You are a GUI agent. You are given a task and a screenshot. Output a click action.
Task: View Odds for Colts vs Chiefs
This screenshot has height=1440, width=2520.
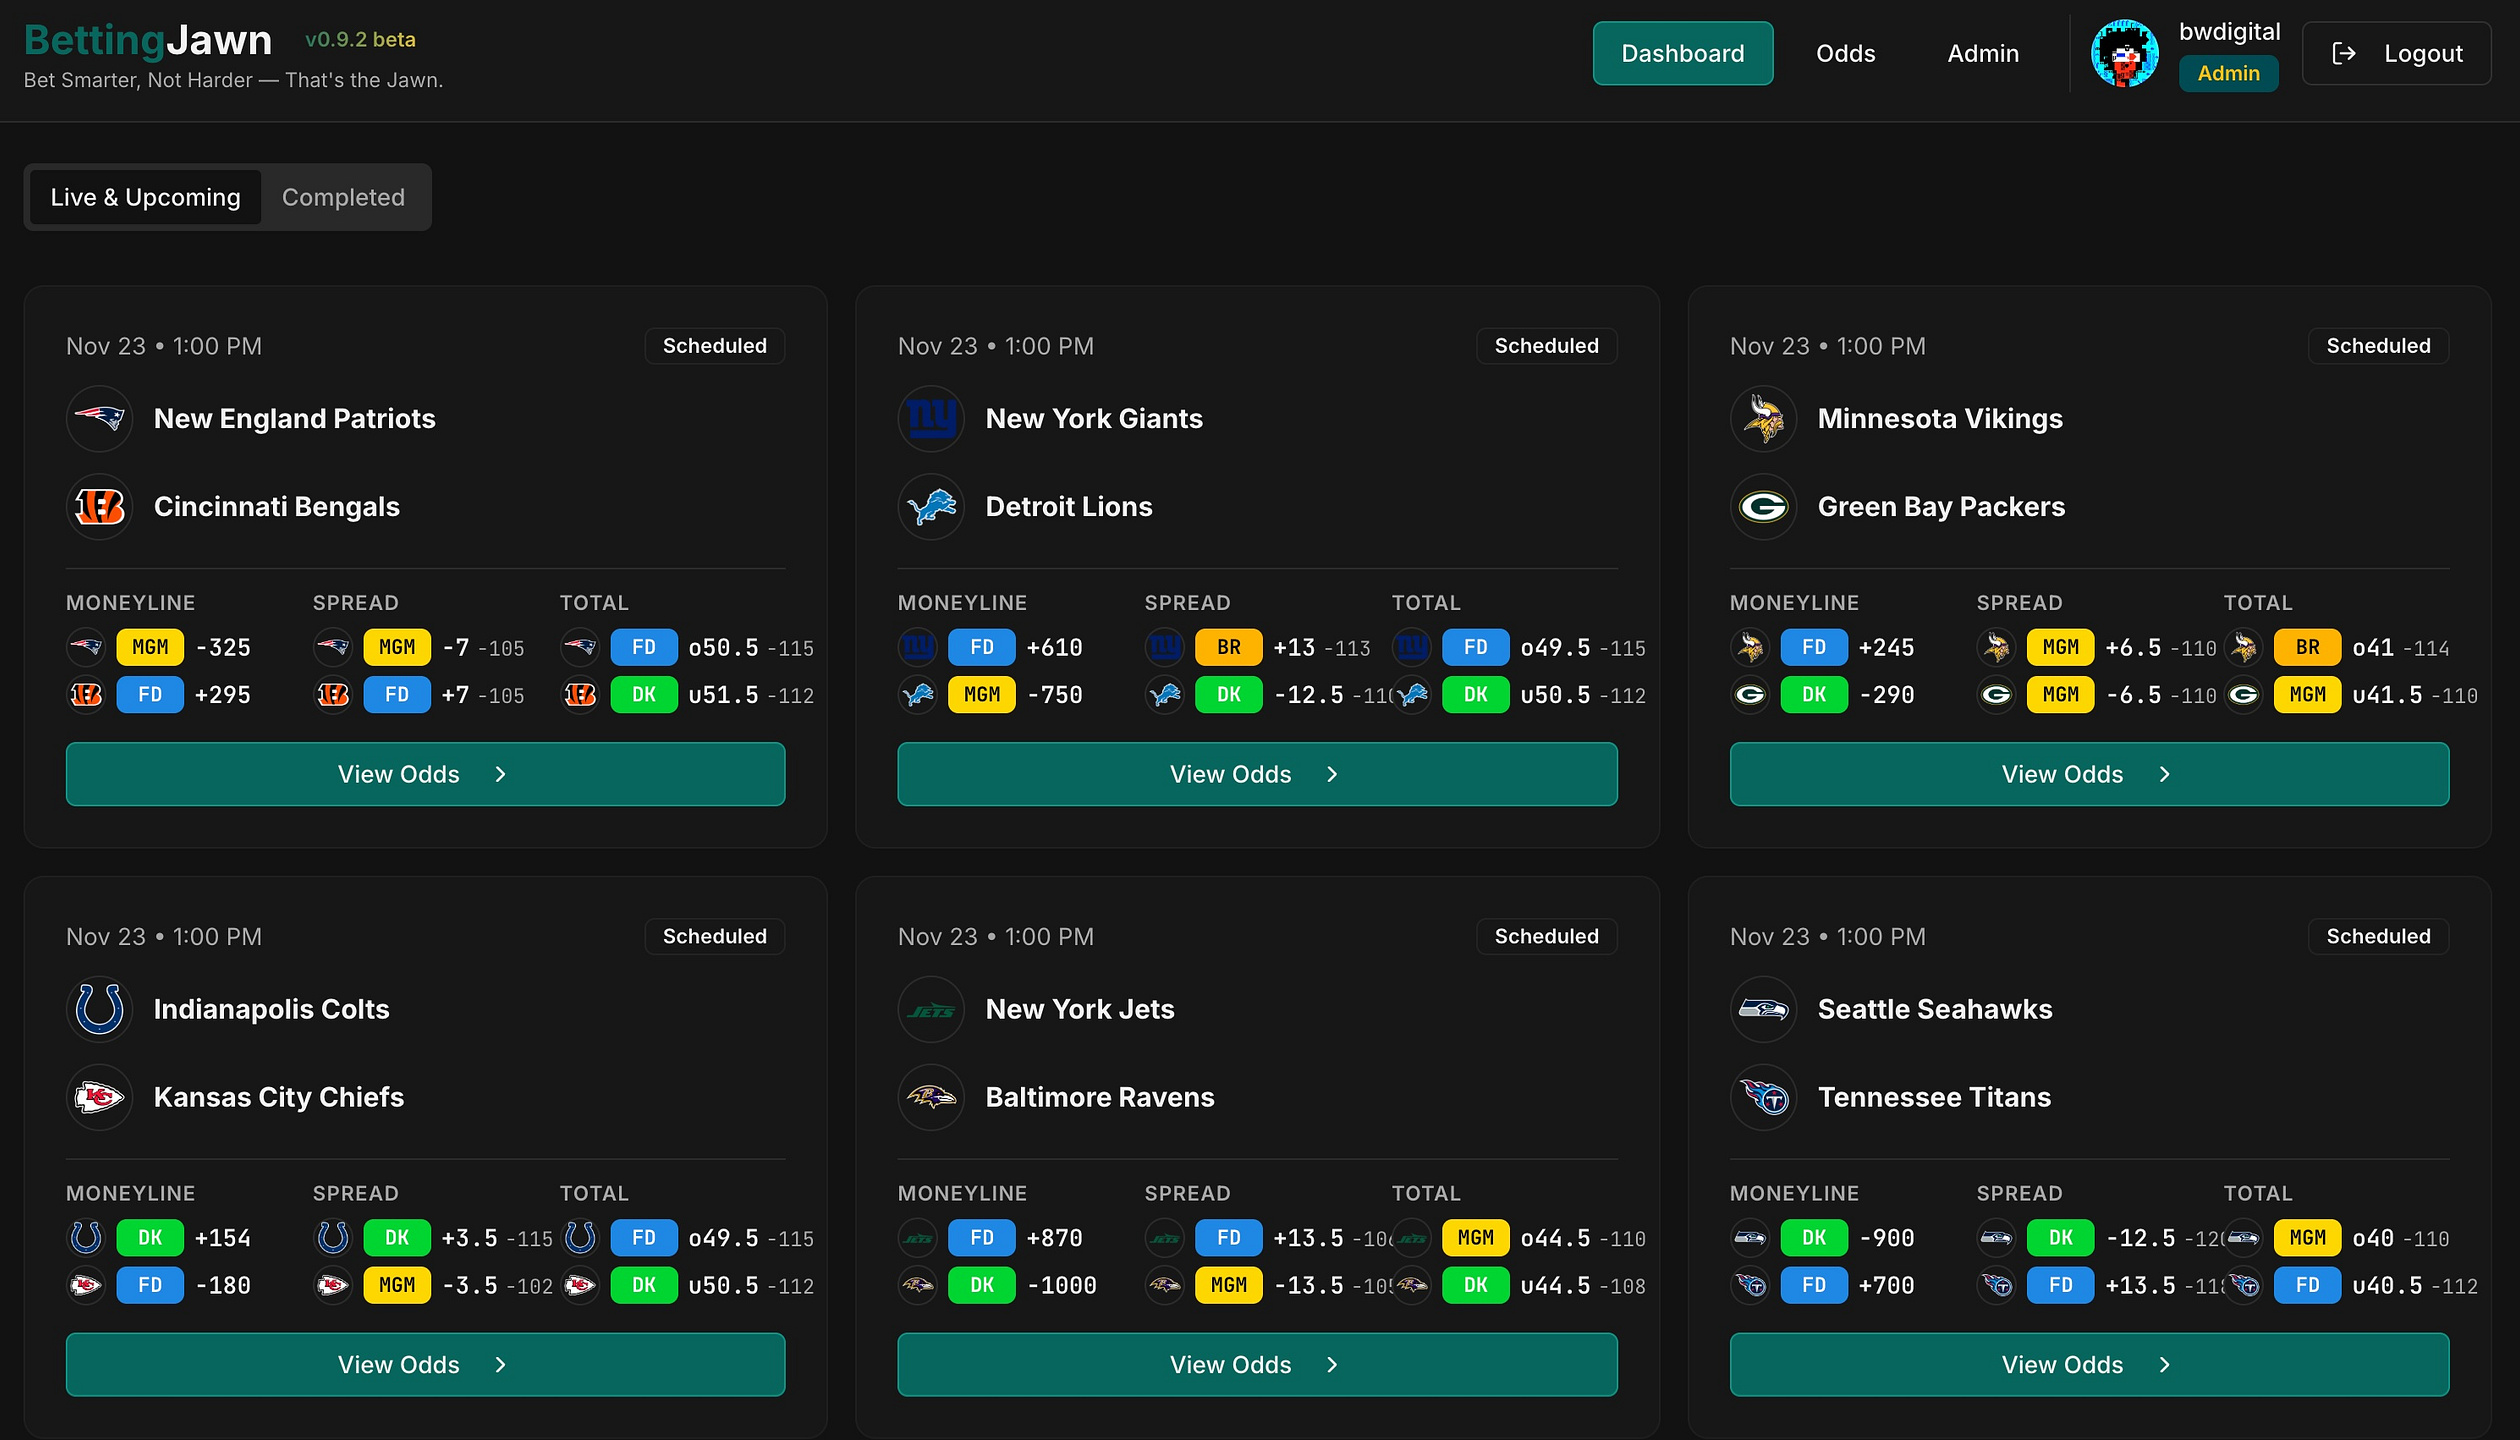click(x=426, y=1365)
